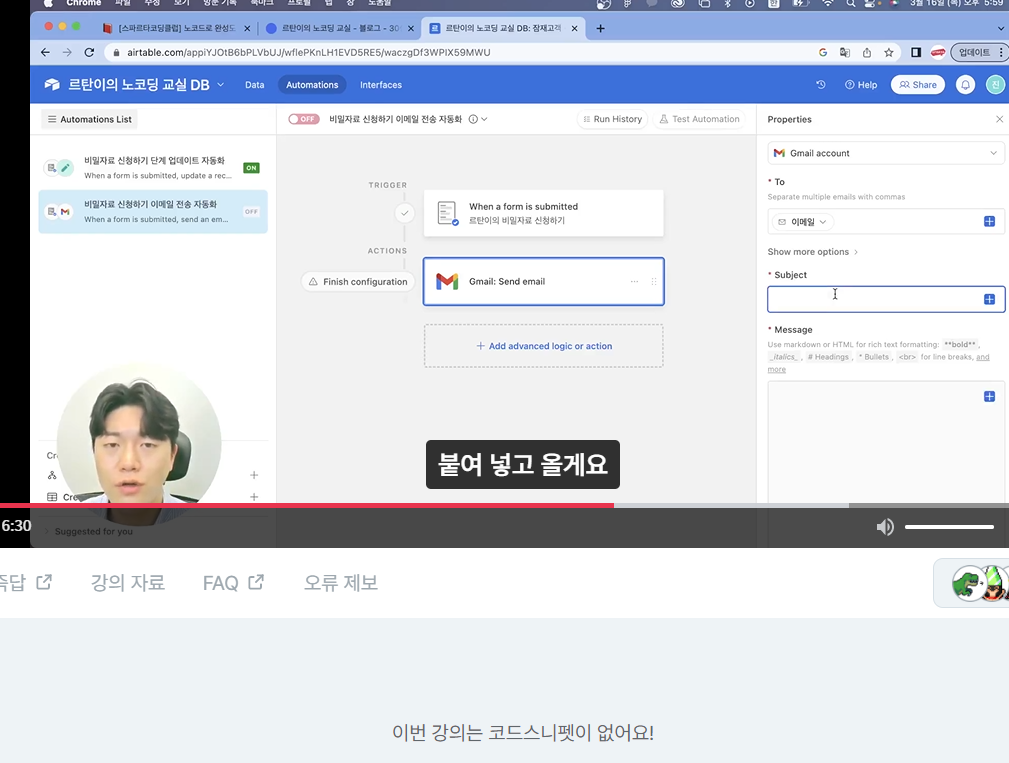Switch to the Automations tab

tap(312, 85)
